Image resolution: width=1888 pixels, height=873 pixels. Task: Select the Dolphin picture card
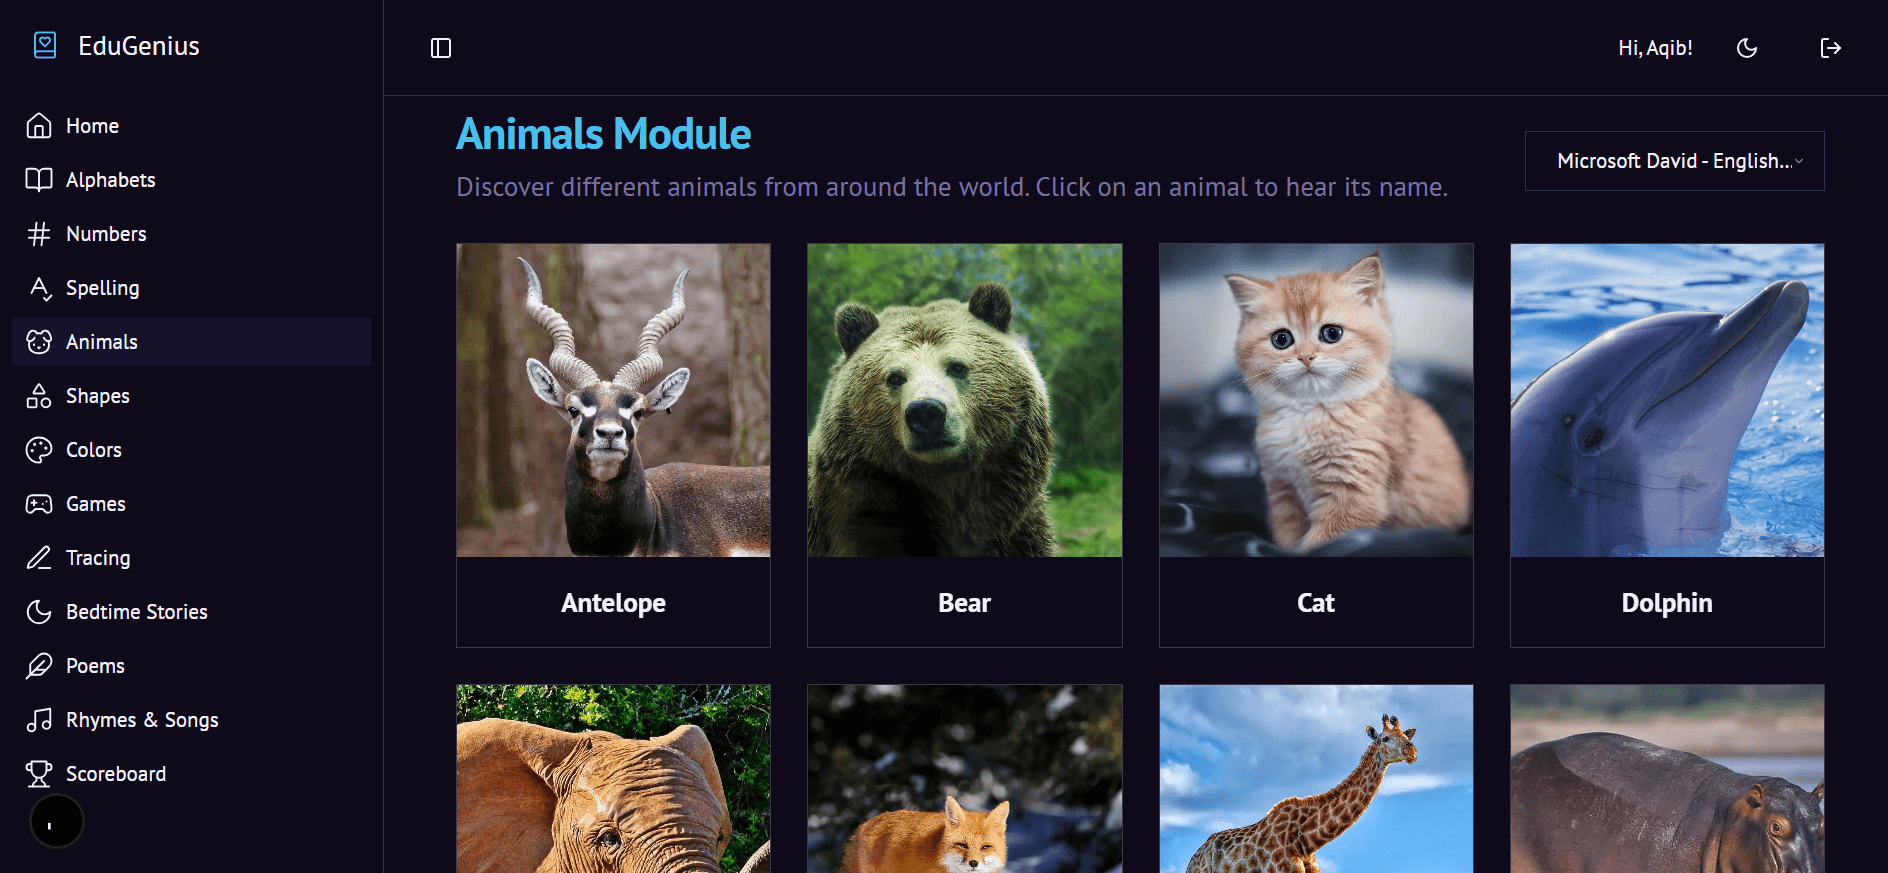1667,445
